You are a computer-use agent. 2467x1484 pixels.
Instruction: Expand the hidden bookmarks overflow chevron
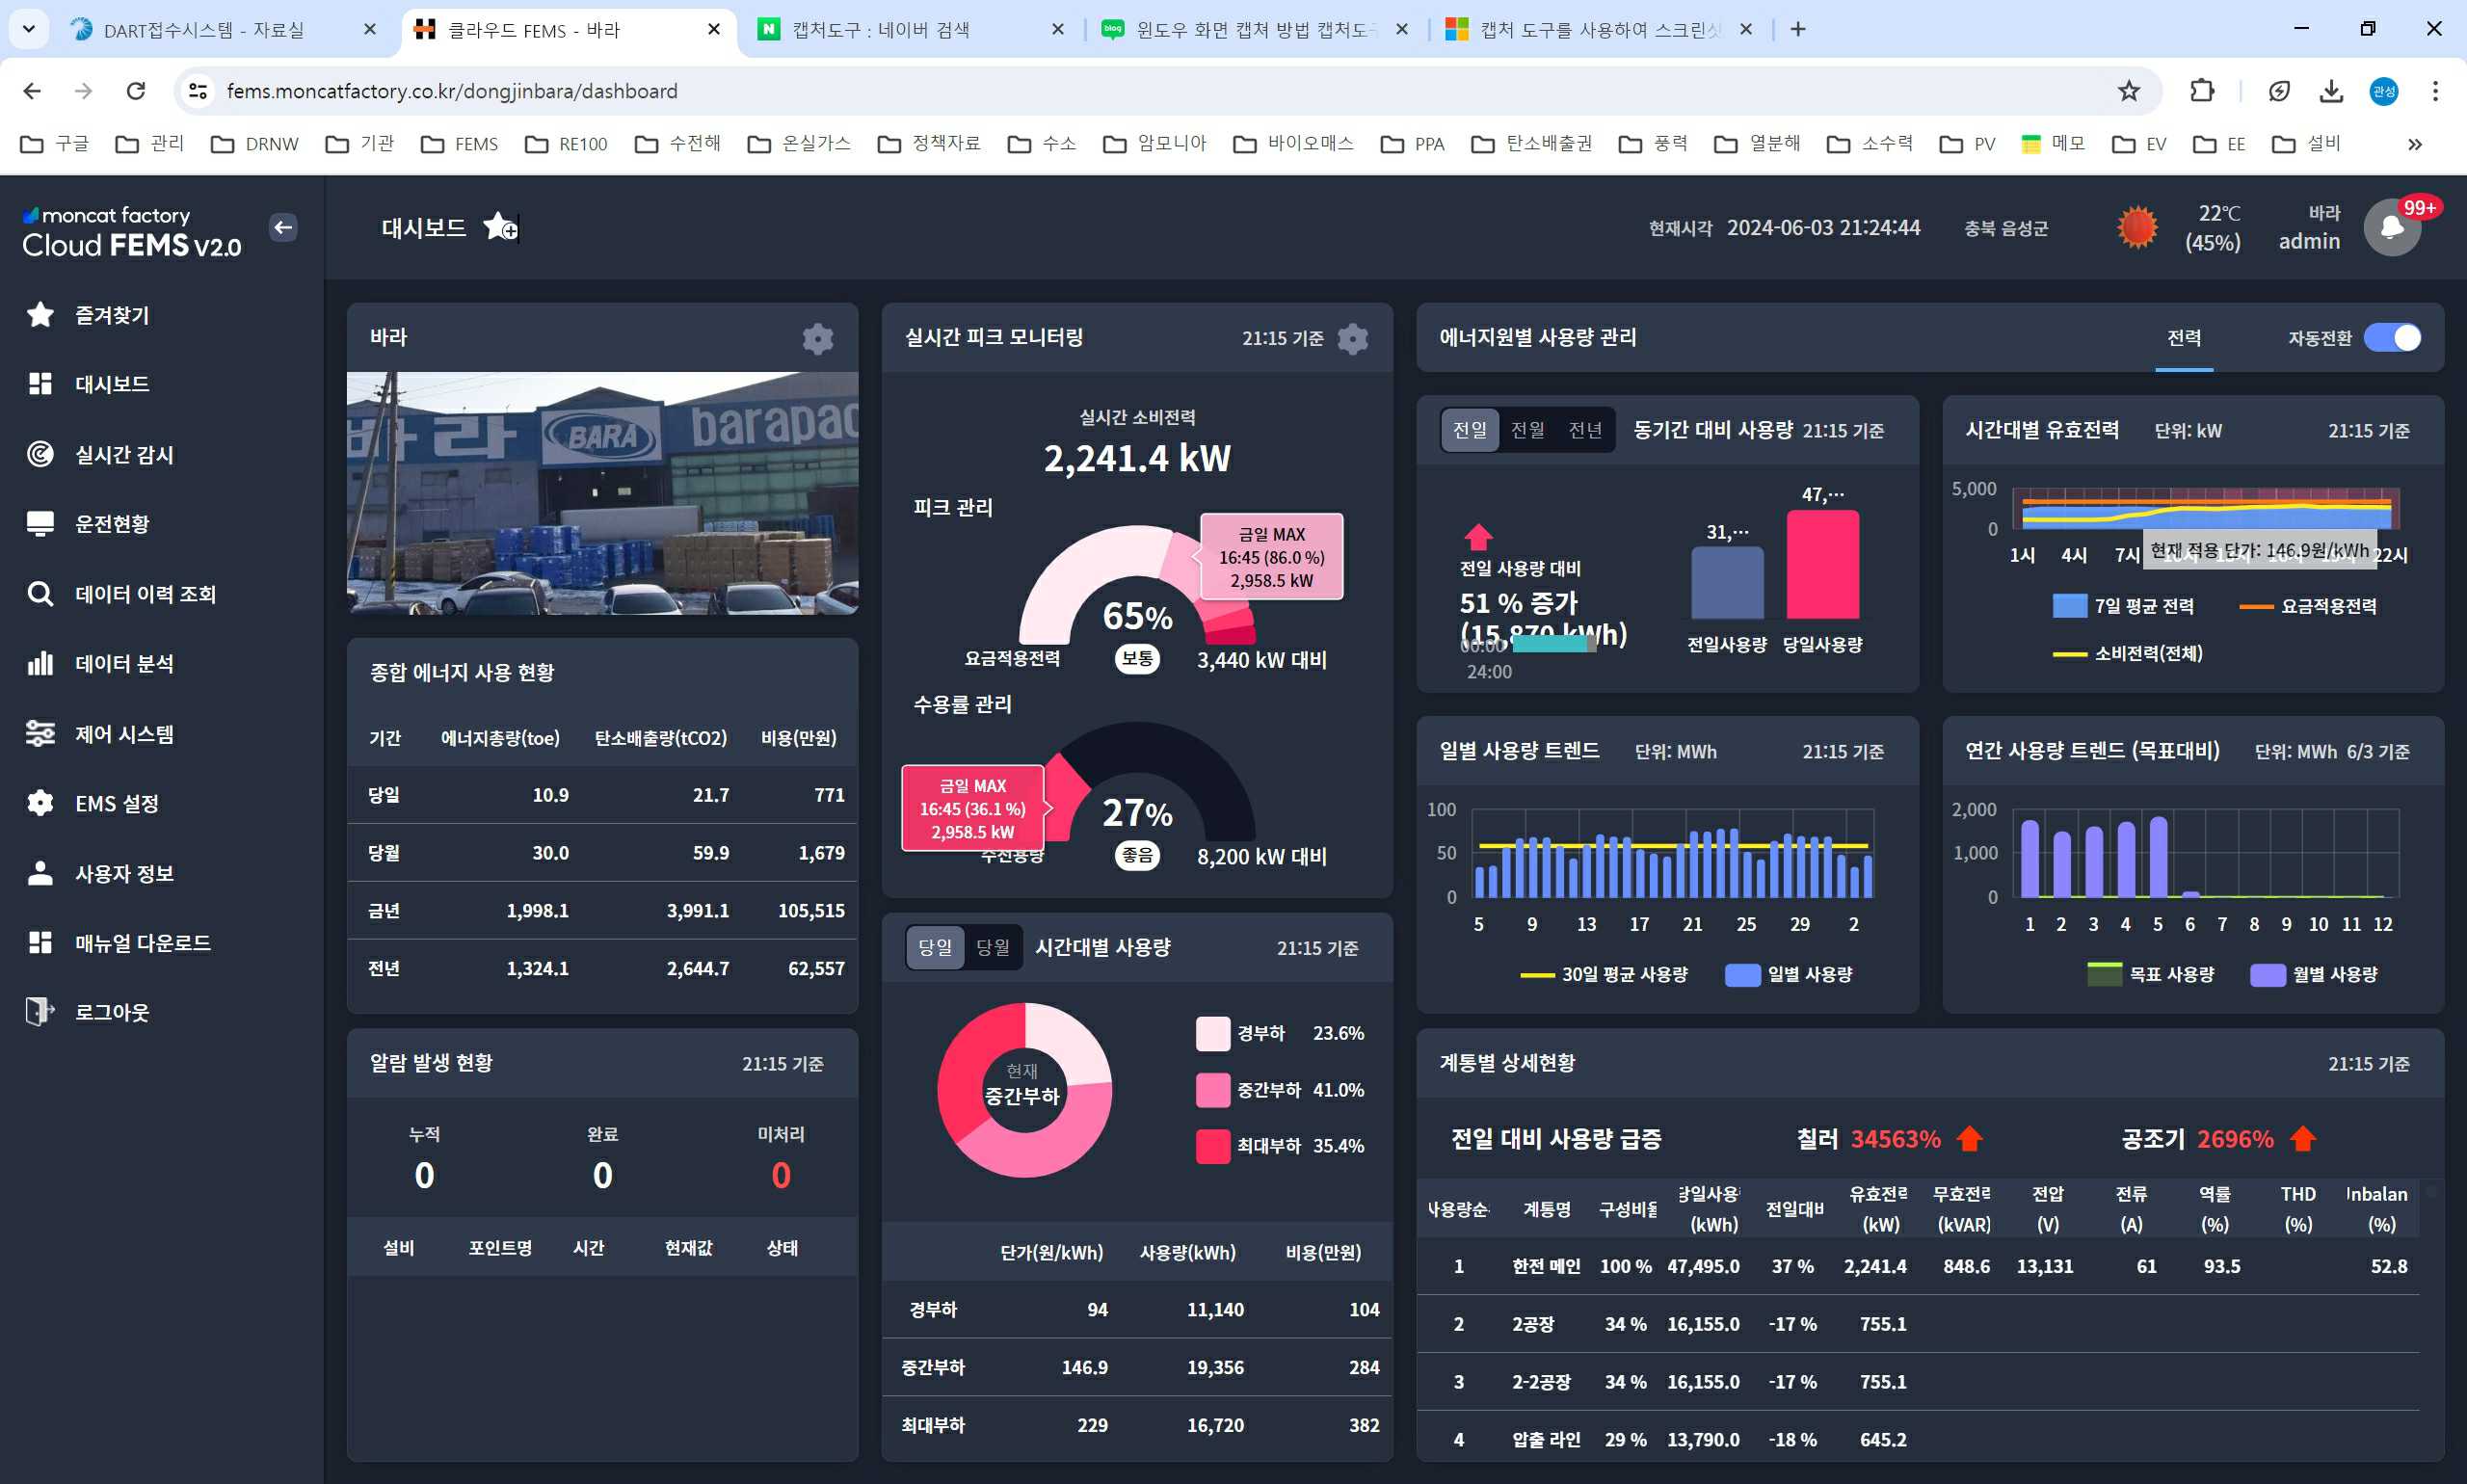pos(2414,144)
